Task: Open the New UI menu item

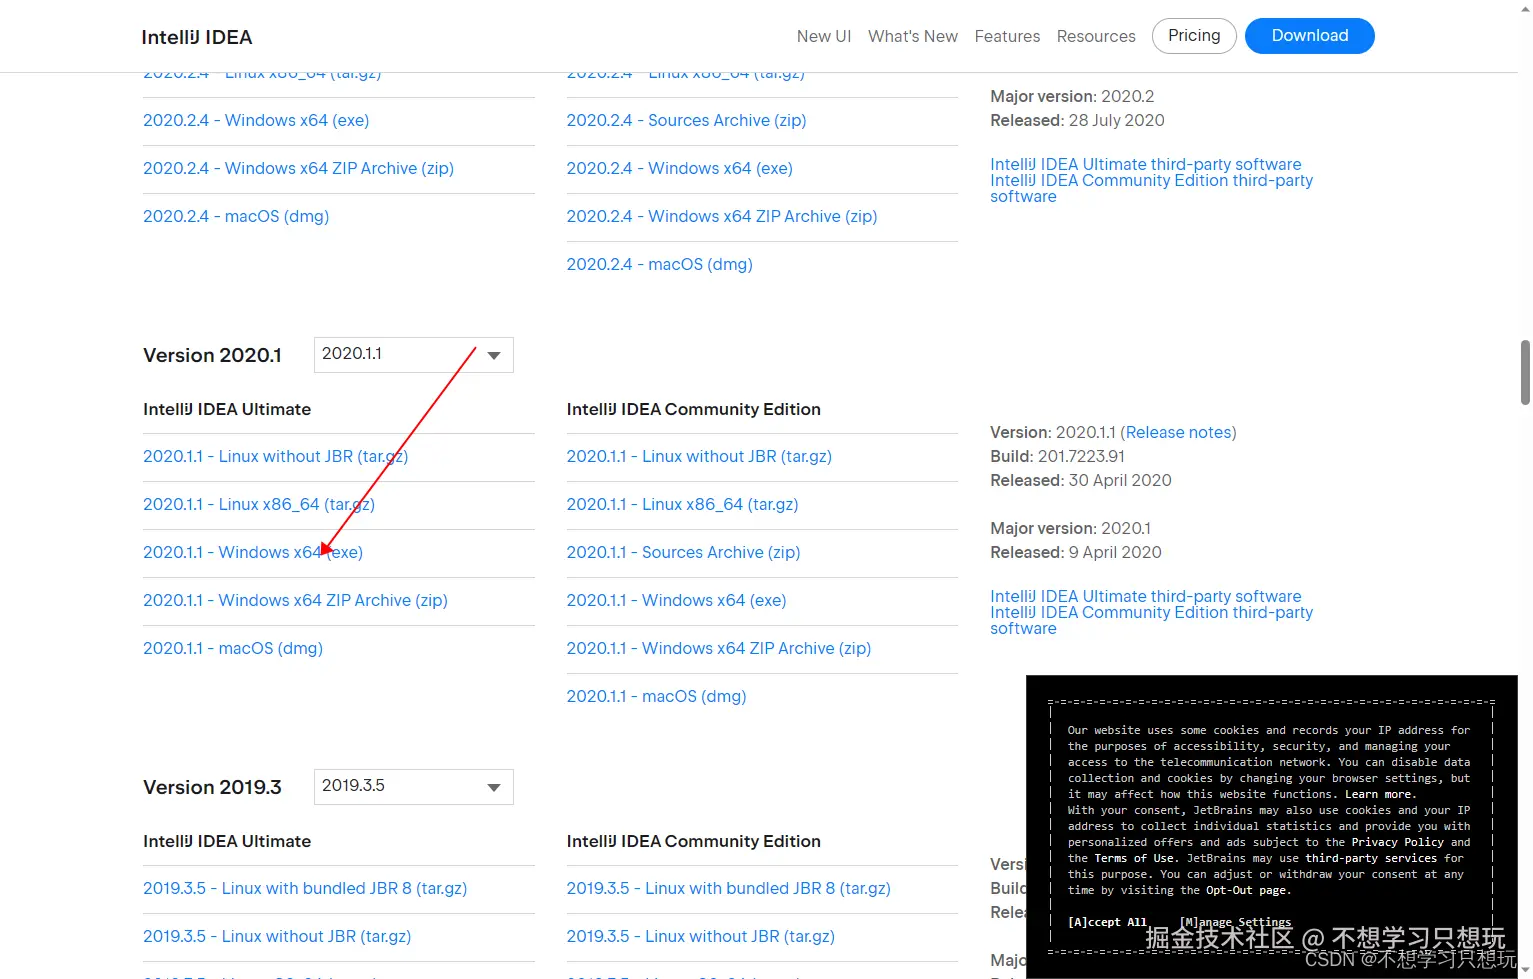Action: point(824,36)
